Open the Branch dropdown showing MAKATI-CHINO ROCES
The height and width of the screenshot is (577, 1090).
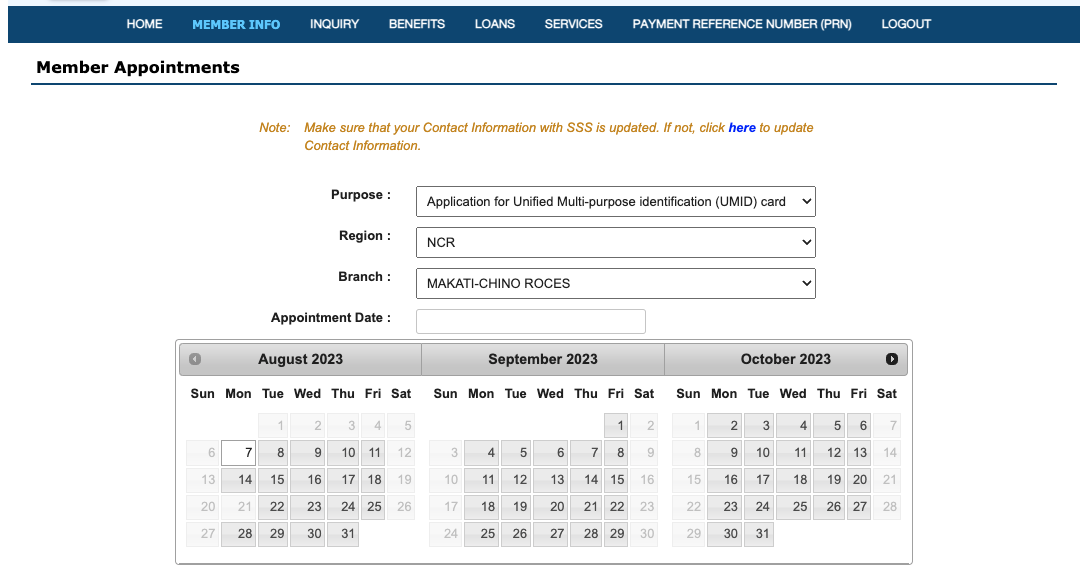[x=615, y=283]
